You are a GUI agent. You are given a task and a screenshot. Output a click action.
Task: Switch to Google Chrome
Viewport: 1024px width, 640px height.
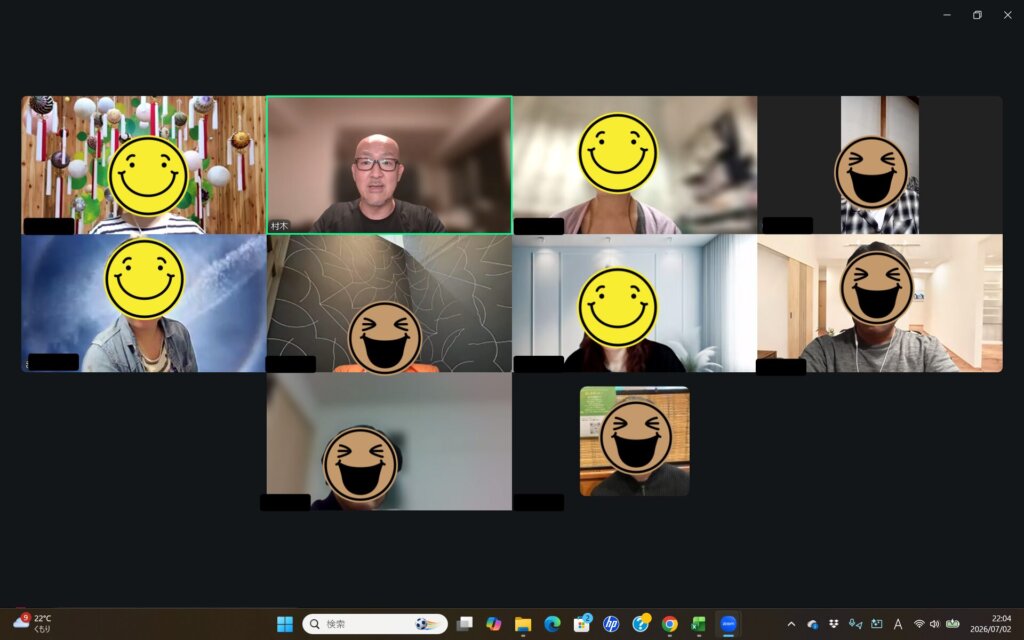click(669, 624)
